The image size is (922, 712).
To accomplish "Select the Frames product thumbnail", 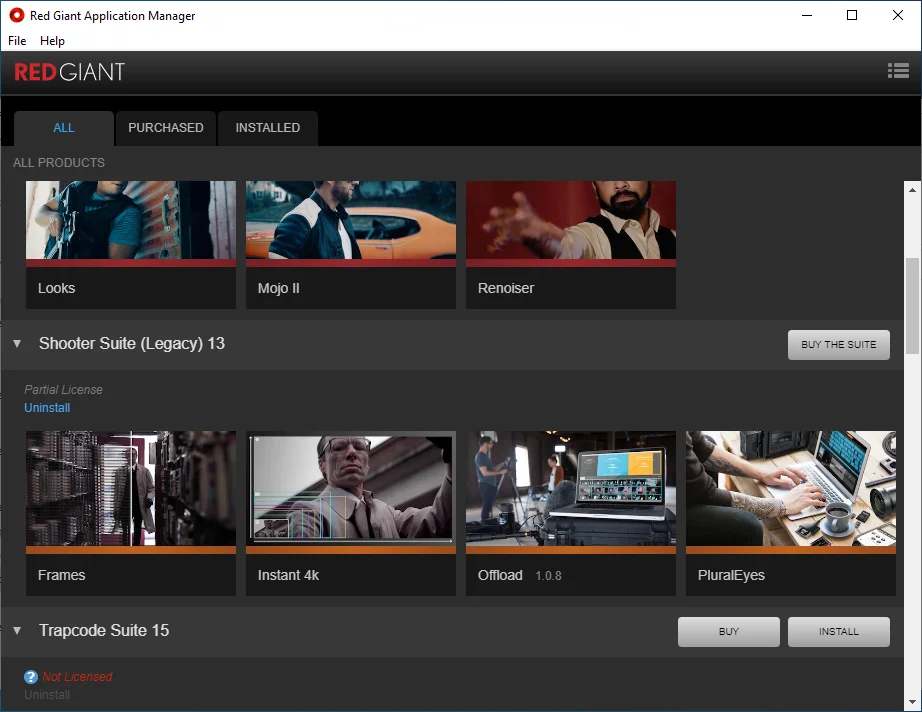I will tap(131, 489).
